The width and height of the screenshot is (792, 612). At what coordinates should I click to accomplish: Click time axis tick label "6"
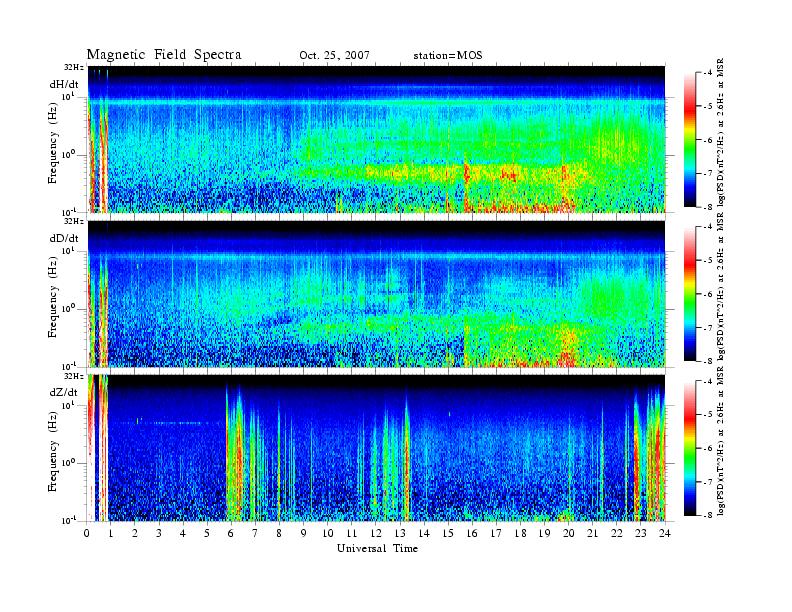coord(231,534)
